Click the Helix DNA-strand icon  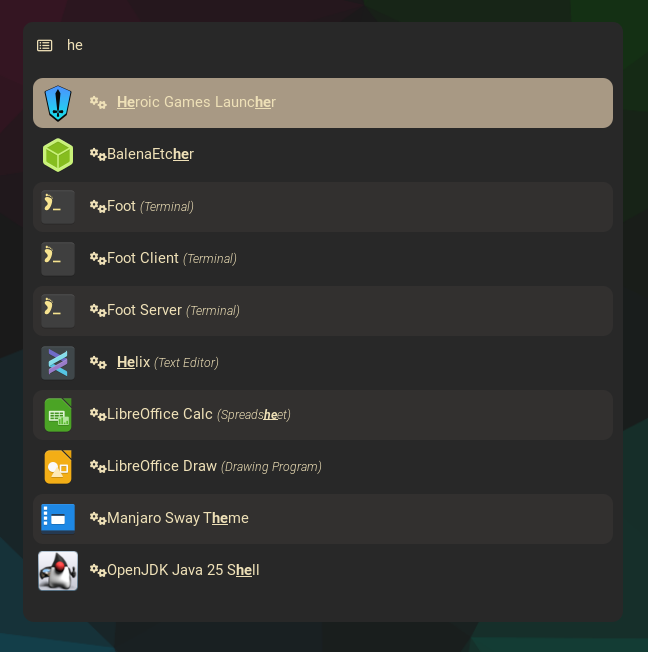[x=58, y=363]
